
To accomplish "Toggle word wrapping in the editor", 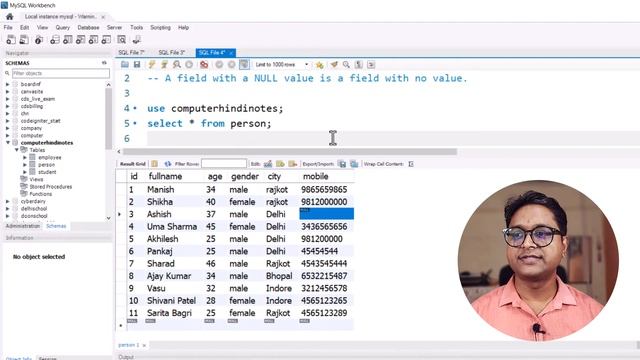I will click(371, 64).
